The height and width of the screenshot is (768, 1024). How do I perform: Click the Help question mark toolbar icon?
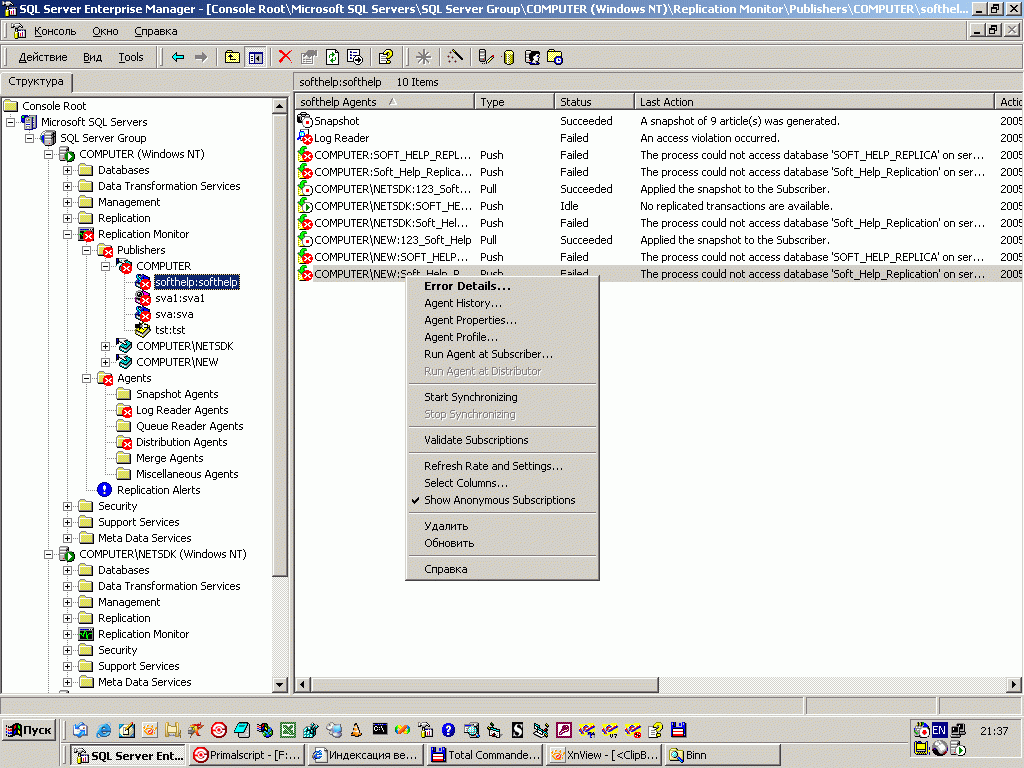(385, 57)
